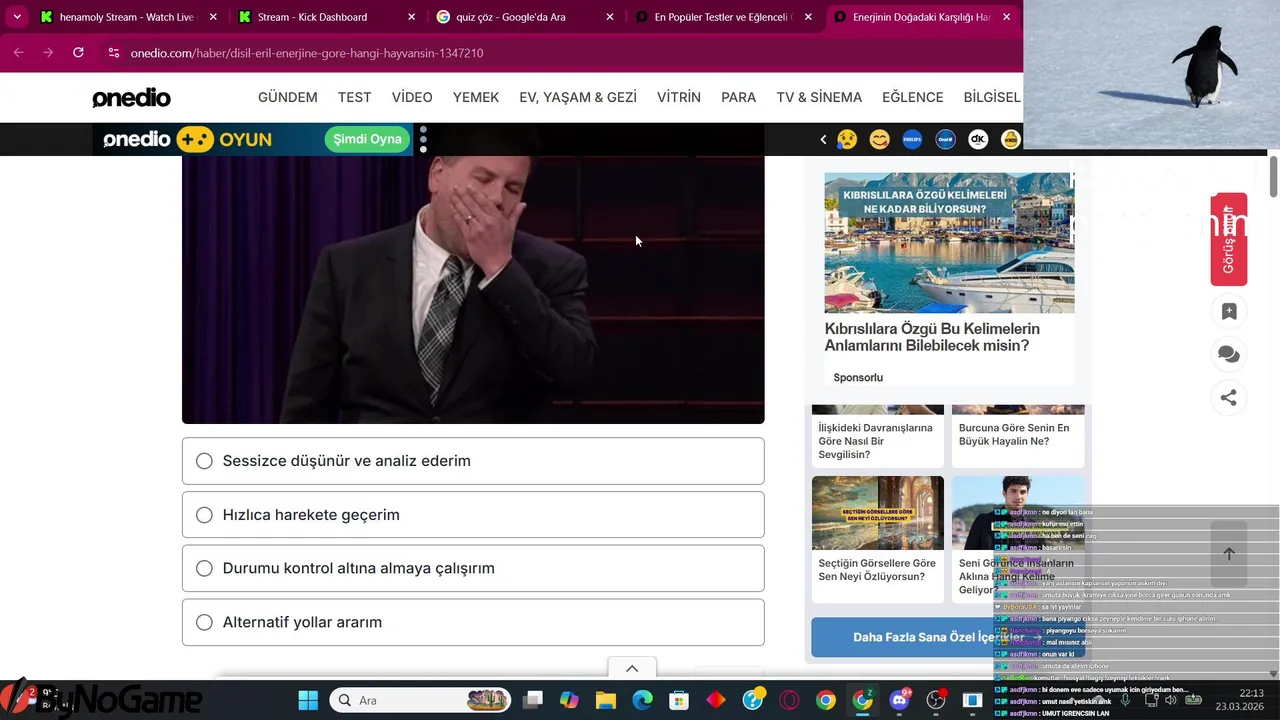Open the three-dot menu in Oyun banner

[x=423, y=139]
